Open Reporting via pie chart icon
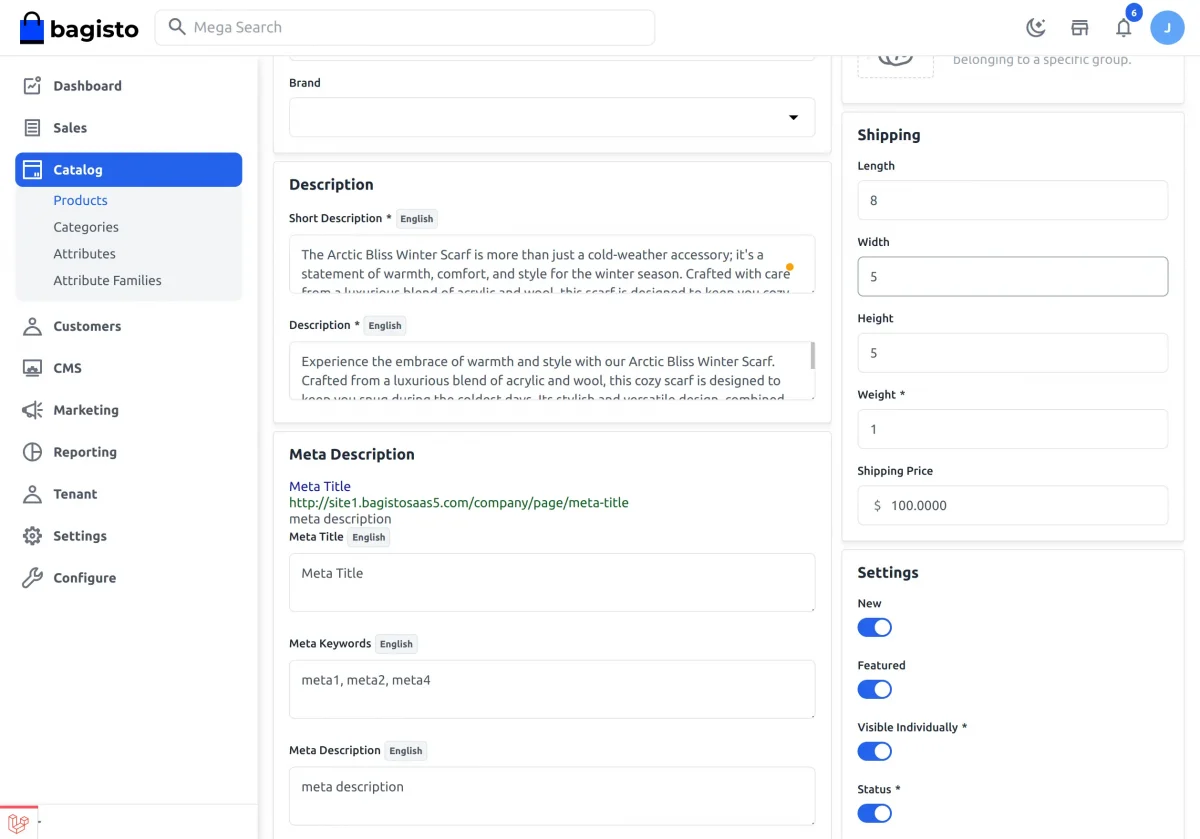 coord(33,452)
